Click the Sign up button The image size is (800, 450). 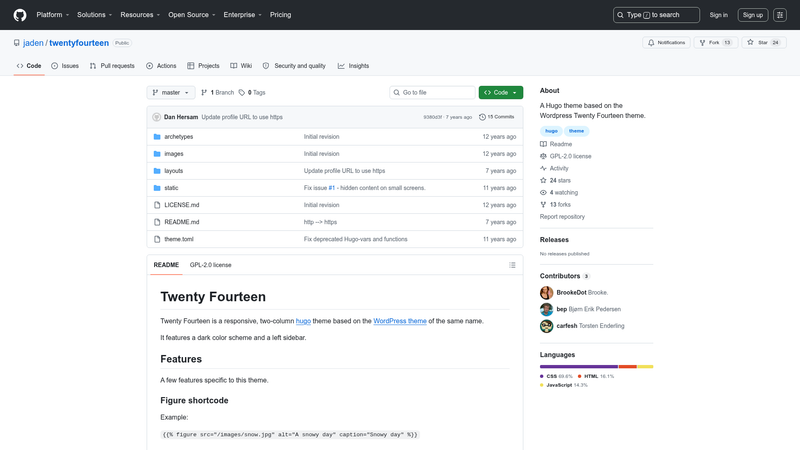(753, 15)
